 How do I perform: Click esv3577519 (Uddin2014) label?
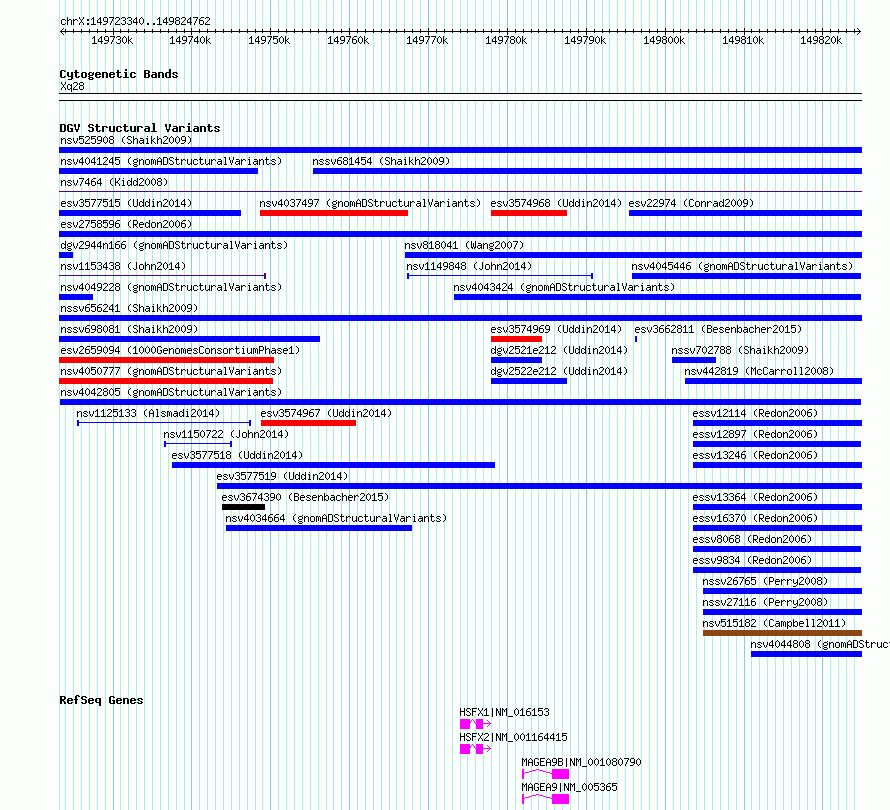282,476
